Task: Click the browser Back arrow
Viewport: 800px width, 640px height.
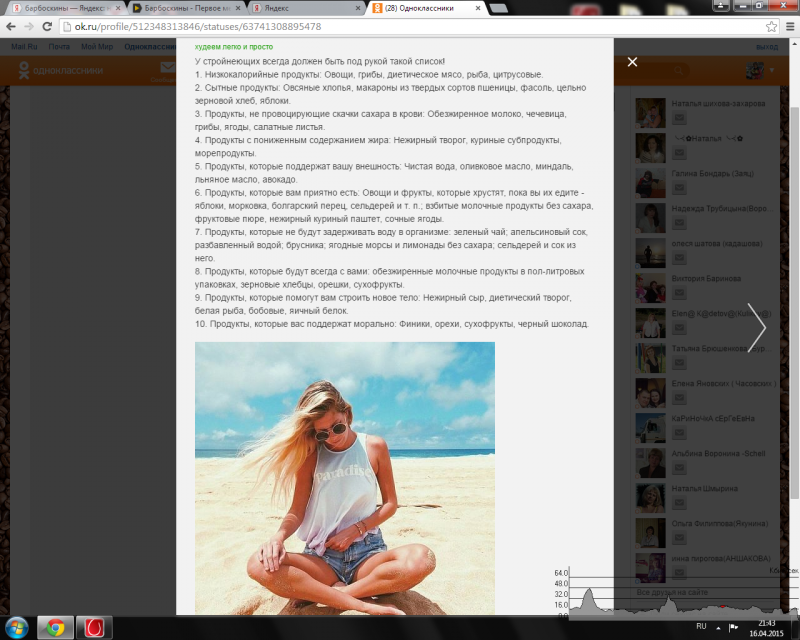Action: 11,27
